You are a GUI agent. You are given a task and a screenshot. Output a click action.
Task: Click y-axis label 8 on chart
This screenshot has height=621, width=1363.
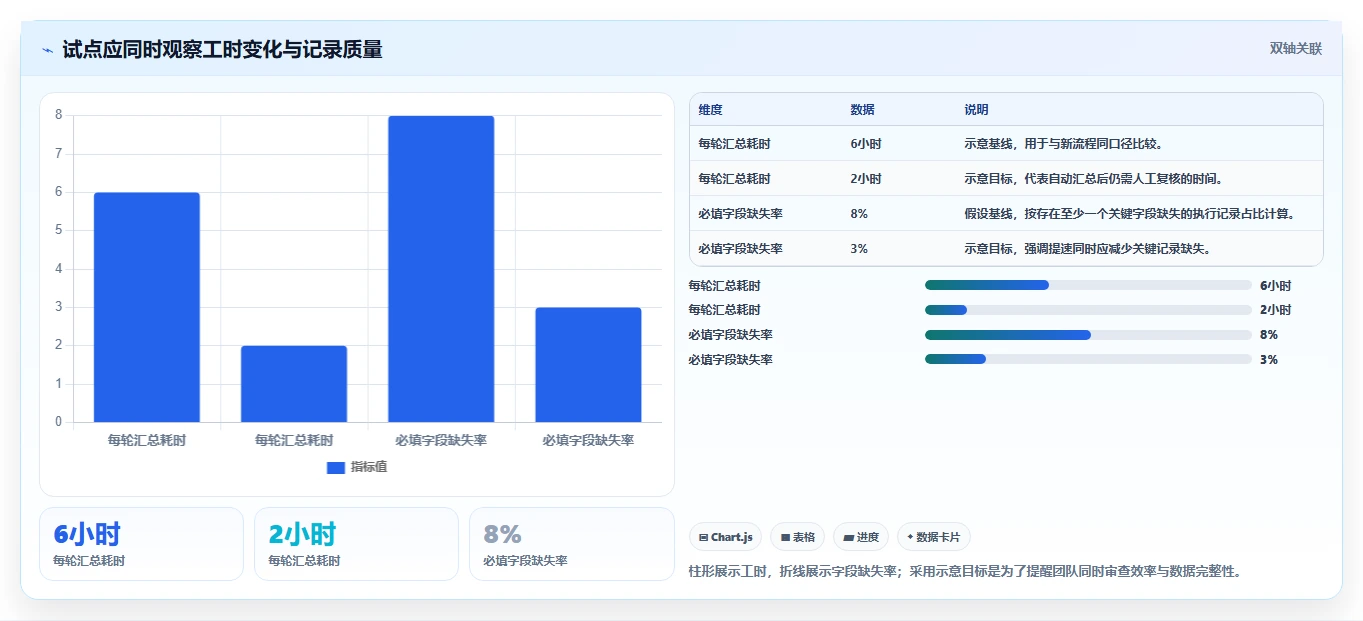59,115
